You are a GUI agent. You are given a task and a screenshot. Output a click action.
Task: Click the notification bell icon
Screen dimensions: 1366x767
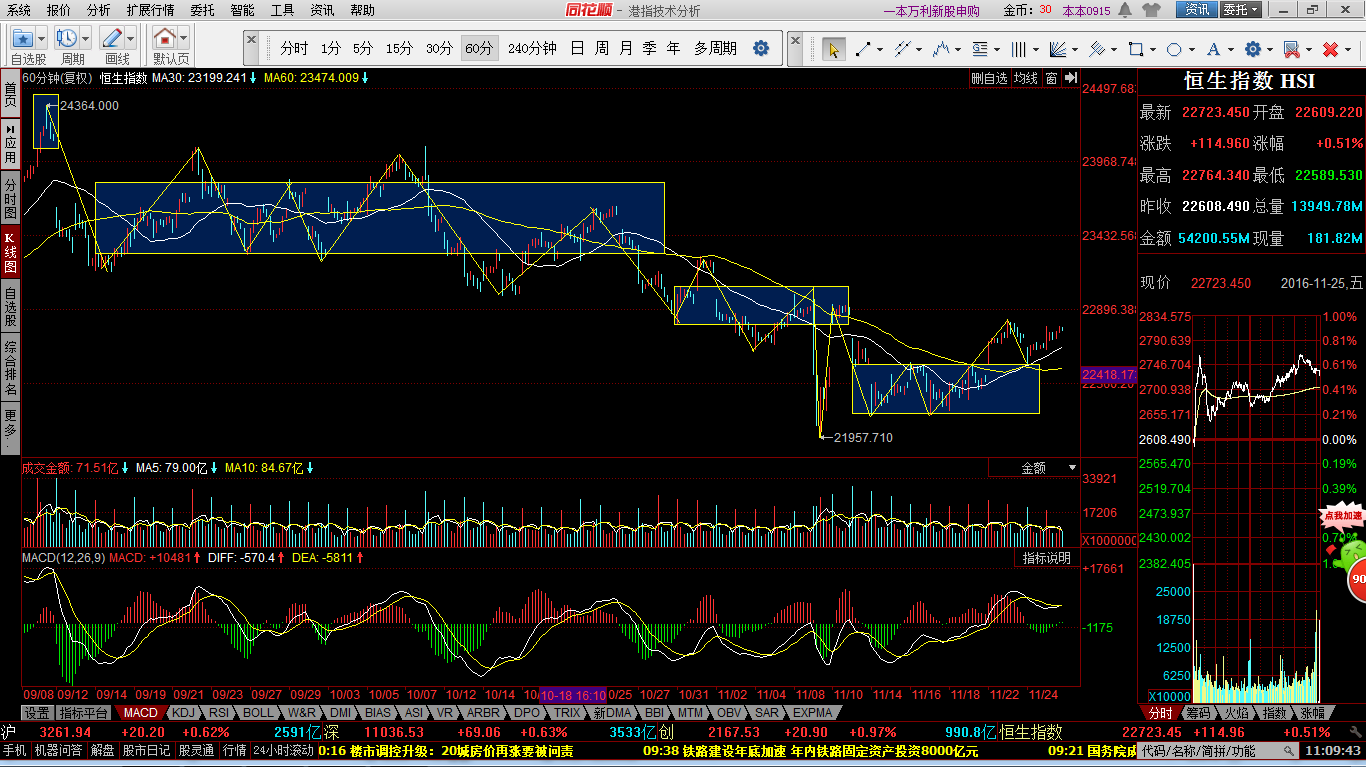coord(1126,10)
